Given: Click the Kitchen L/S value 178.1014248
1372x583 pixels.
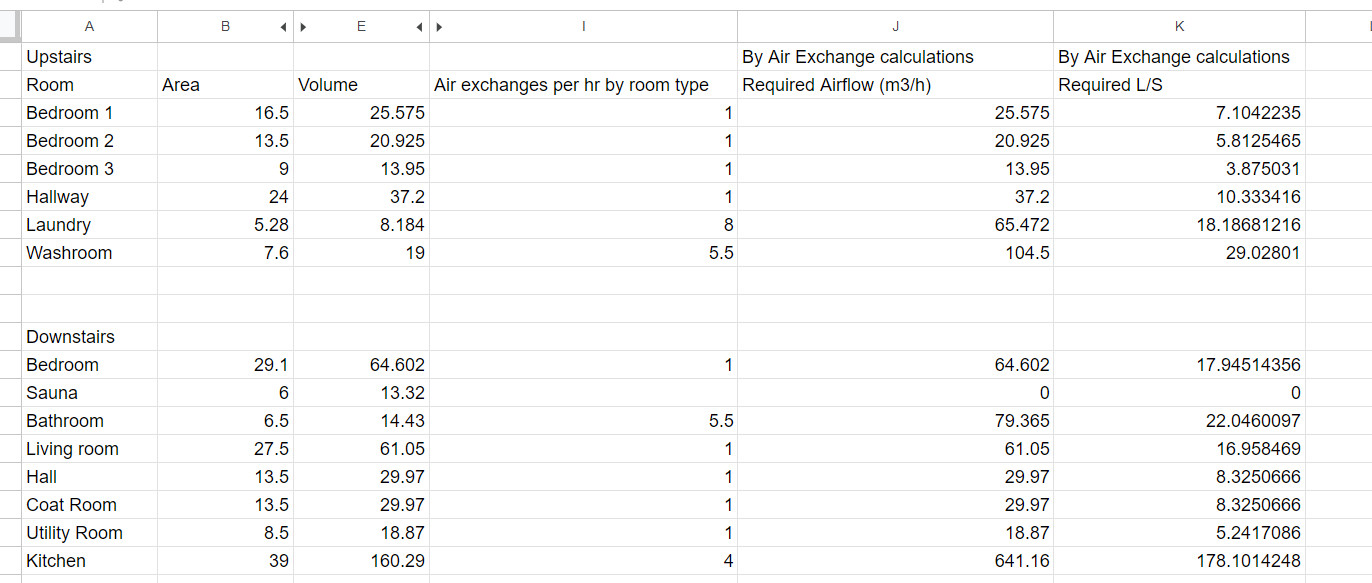Looking at the screenshot, I should (1179, 561).
